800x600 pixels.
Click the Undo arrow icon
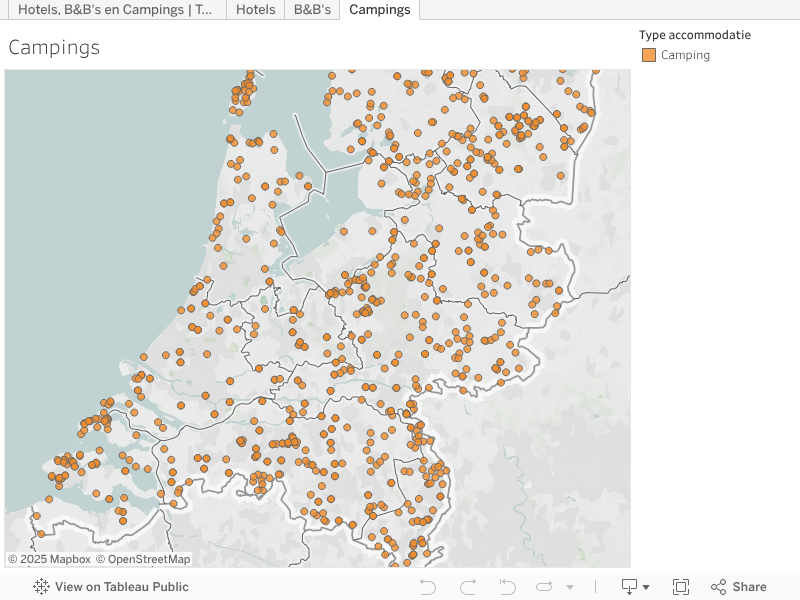coord(428,587)
